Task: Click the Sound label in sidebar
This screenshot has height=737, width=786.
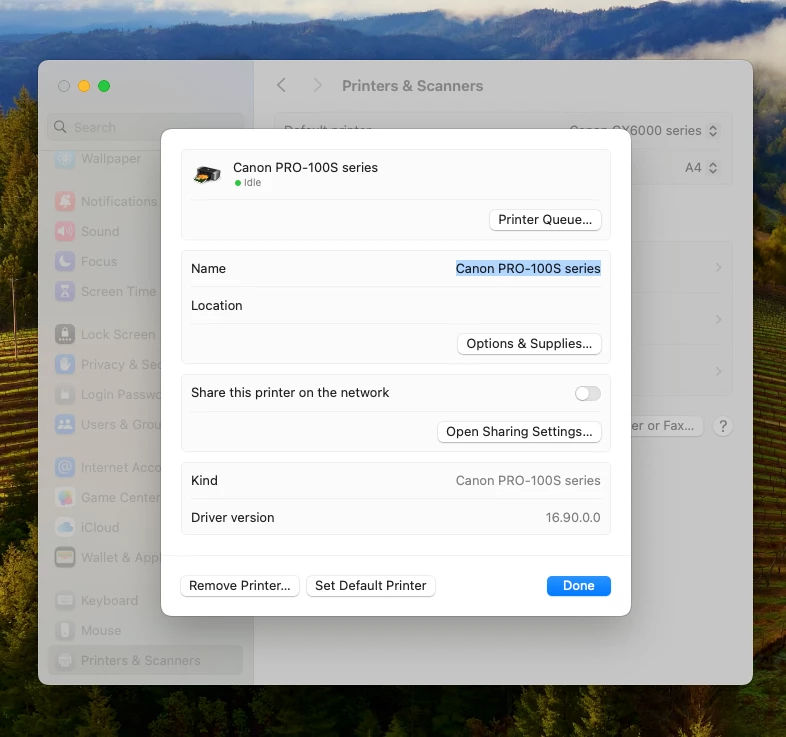Action: click(100, 232)
